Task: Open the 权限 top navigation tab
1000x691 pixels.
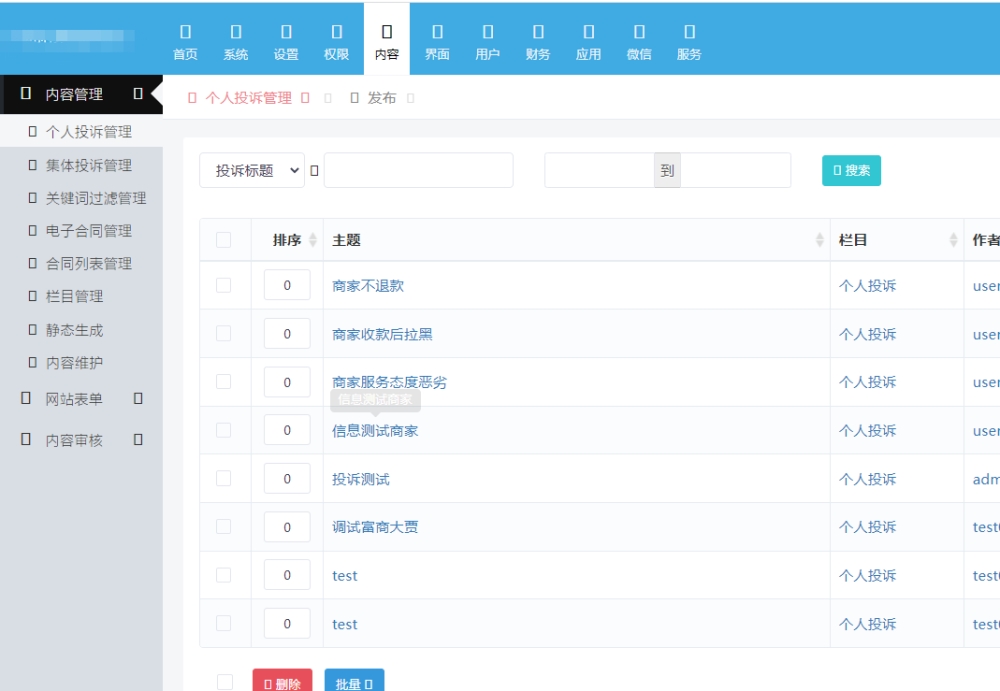Action: tap(337, 41)
